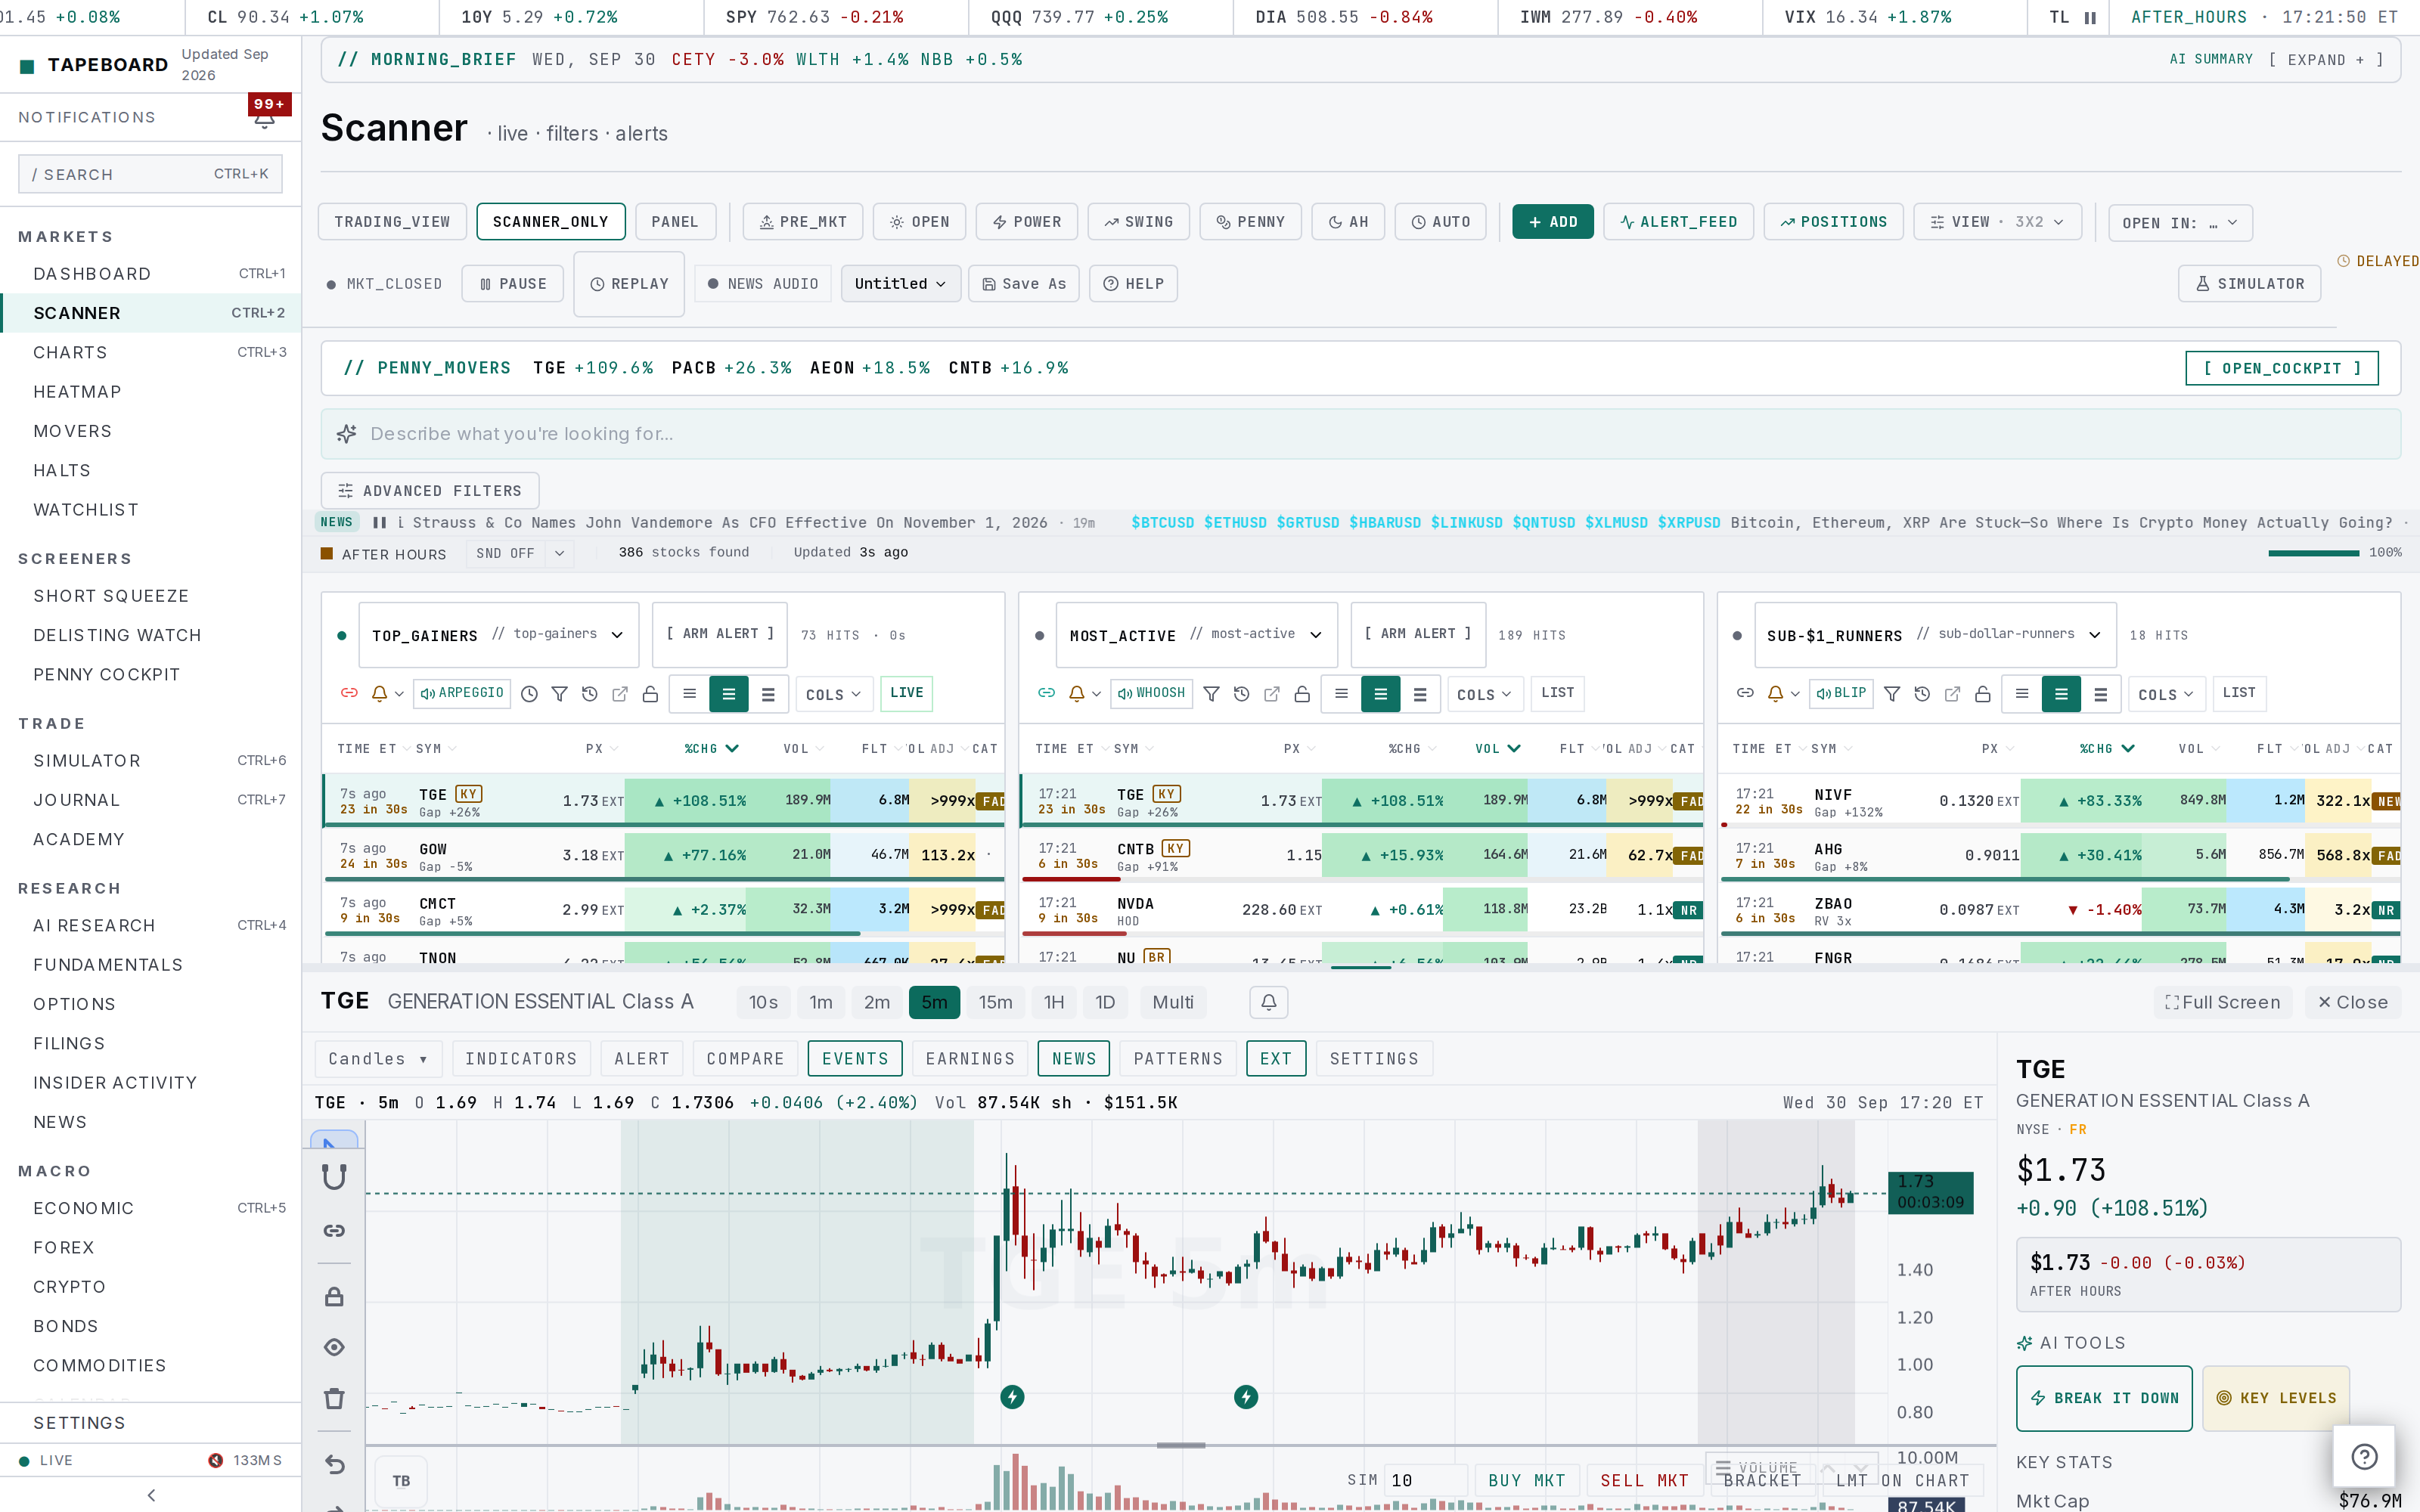Click the lock icon in SUB-$1_RUNNERS toolbar

1982,694
